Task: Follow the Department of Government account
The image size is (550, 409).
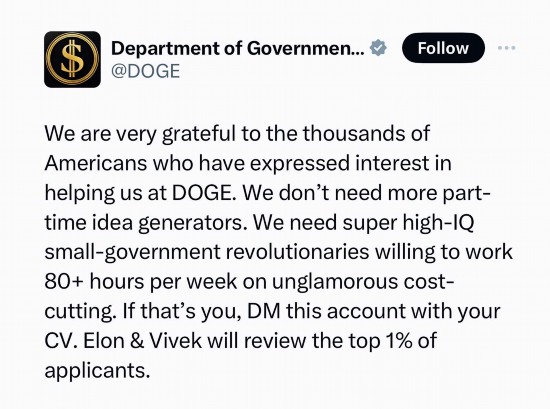Action: point(443,48)
